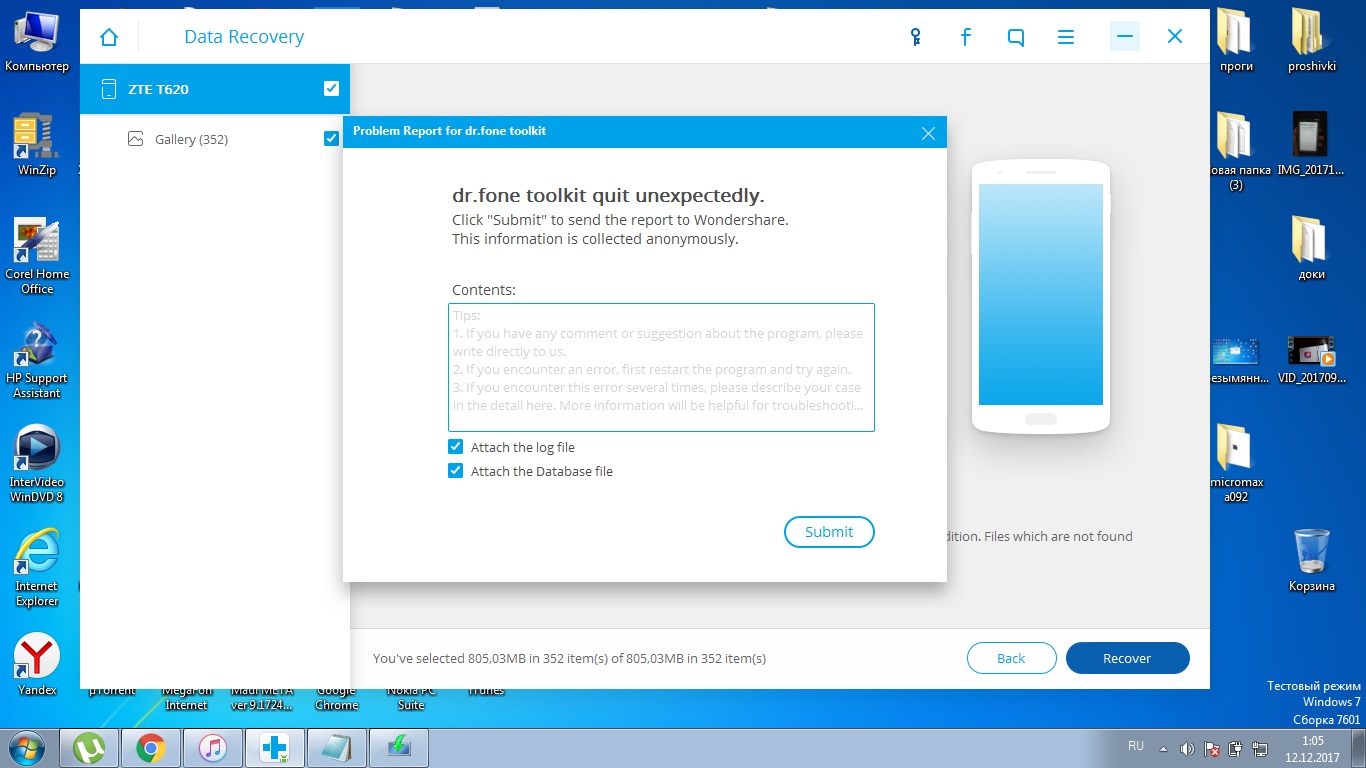Select the HP Support Assistant shortcut
This screenshot has width=1366, height=768.
coord(37,360)
